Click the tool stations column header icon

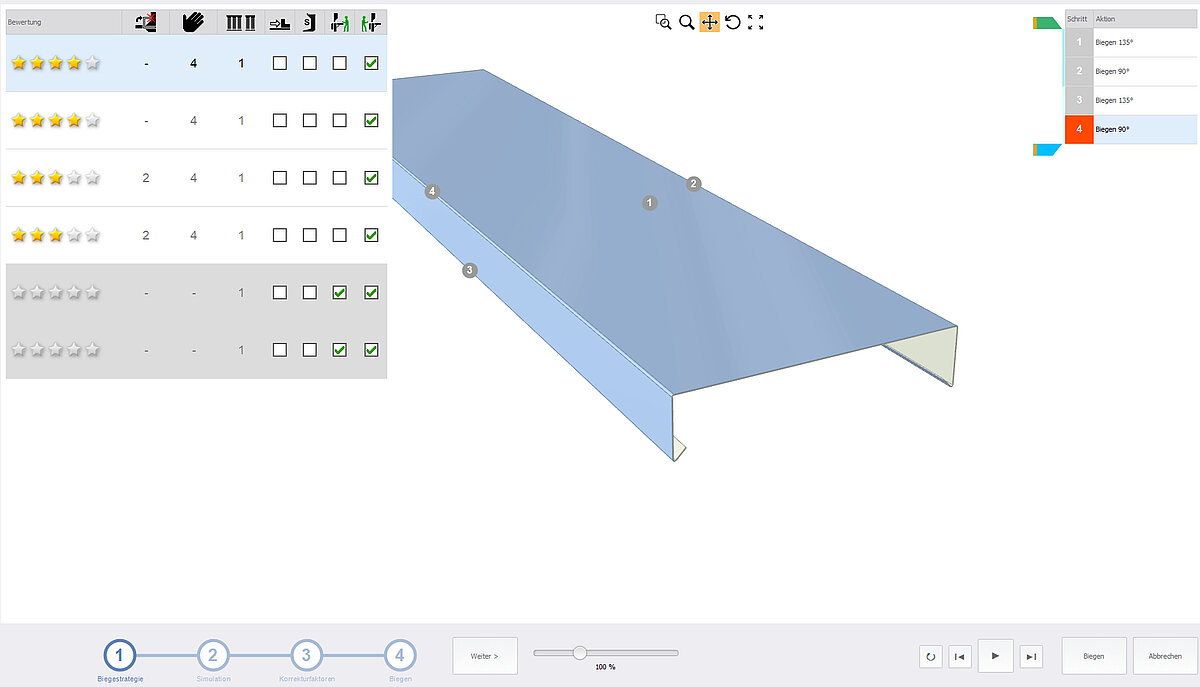(x=240, y=22)
